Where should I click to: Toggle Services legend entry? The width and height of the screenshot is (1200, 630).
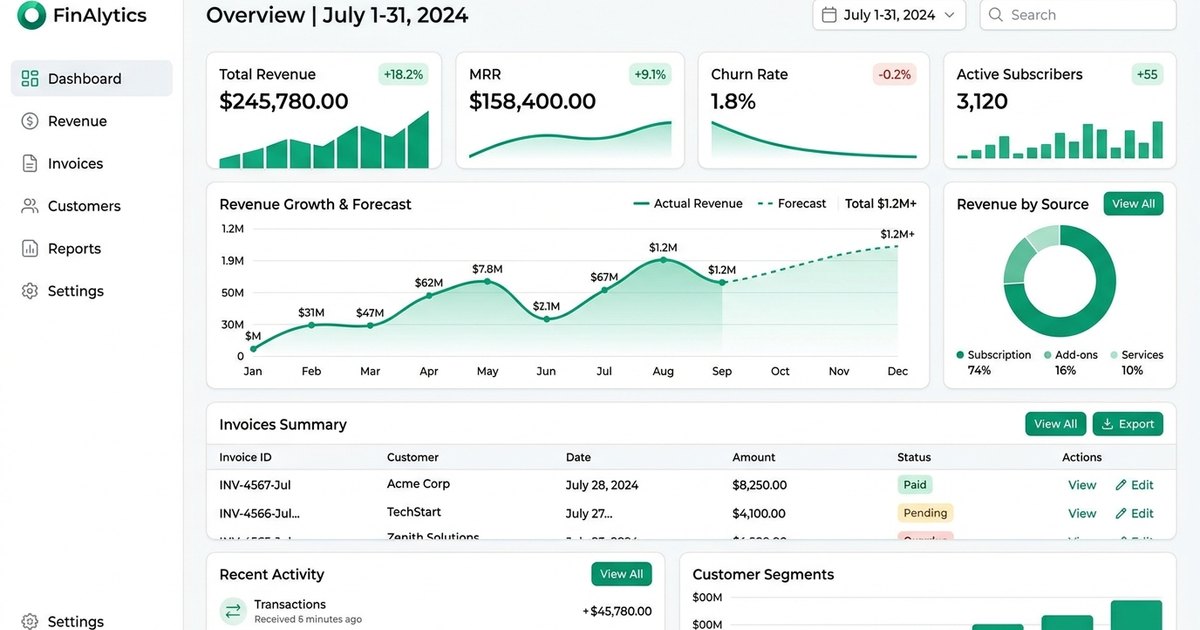pyautogui.click(x=1136, y=355)
